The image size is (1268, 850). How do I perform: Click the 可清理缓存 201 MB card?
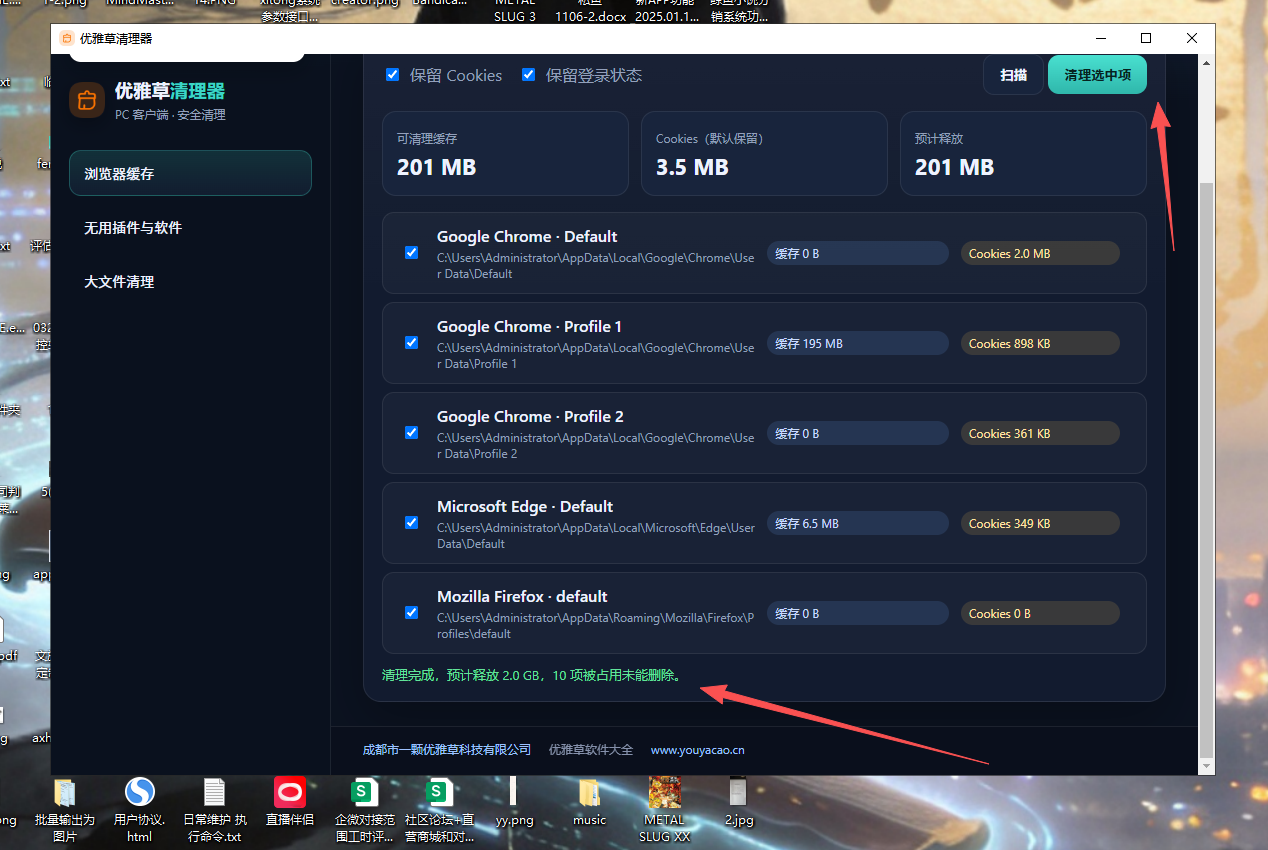pos(505,153)
